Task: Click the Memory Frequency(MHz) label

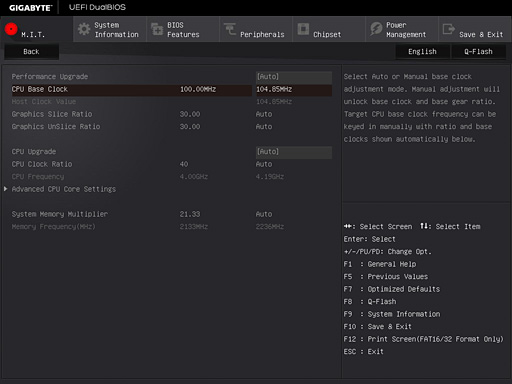Action: [54, 227]
